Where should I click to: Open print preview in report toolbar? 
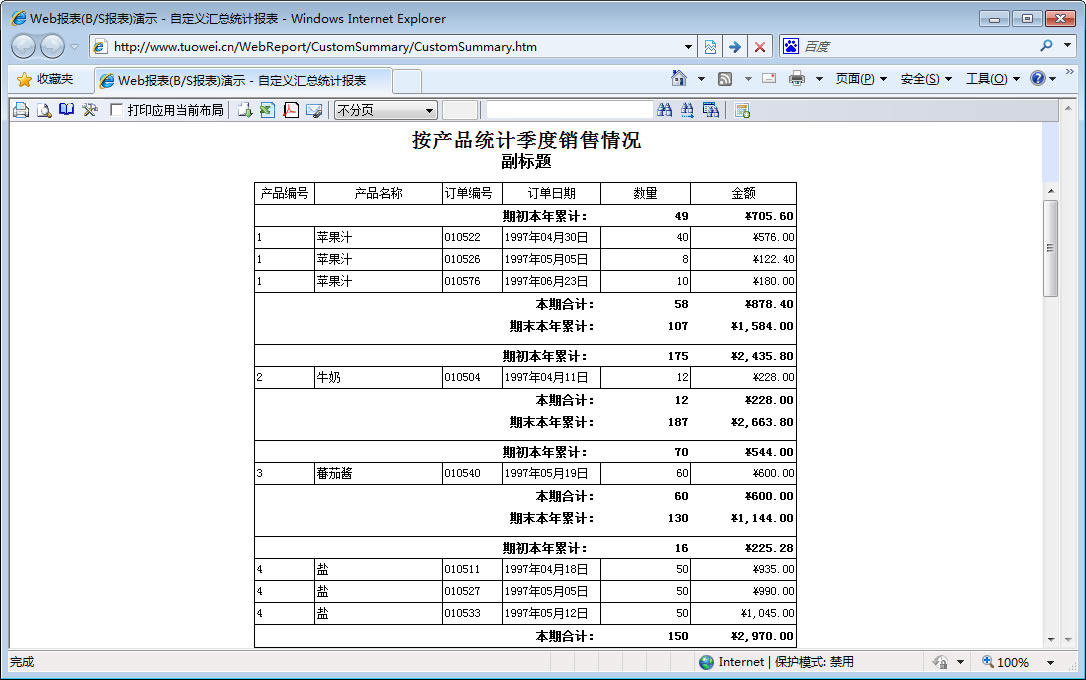44,110
